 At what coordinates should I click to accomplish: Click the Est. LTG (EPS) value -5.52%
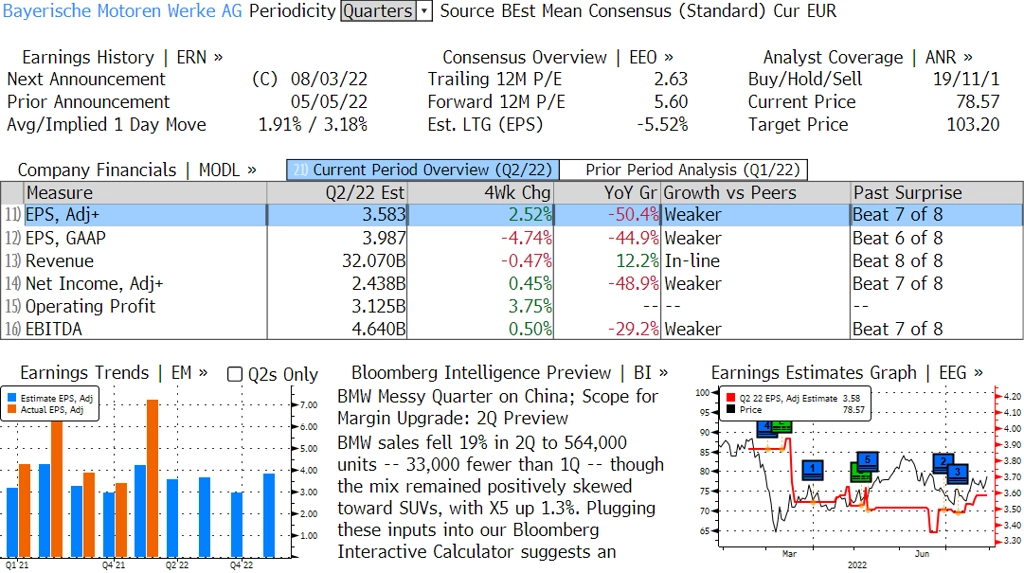[662, 125]
